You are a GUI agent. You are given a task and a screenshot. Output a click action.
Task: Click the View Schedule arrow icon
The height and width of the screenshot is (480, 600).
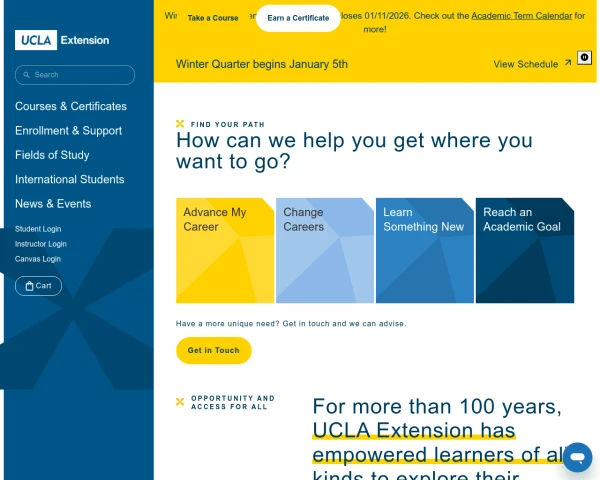[x=568, y=62]
